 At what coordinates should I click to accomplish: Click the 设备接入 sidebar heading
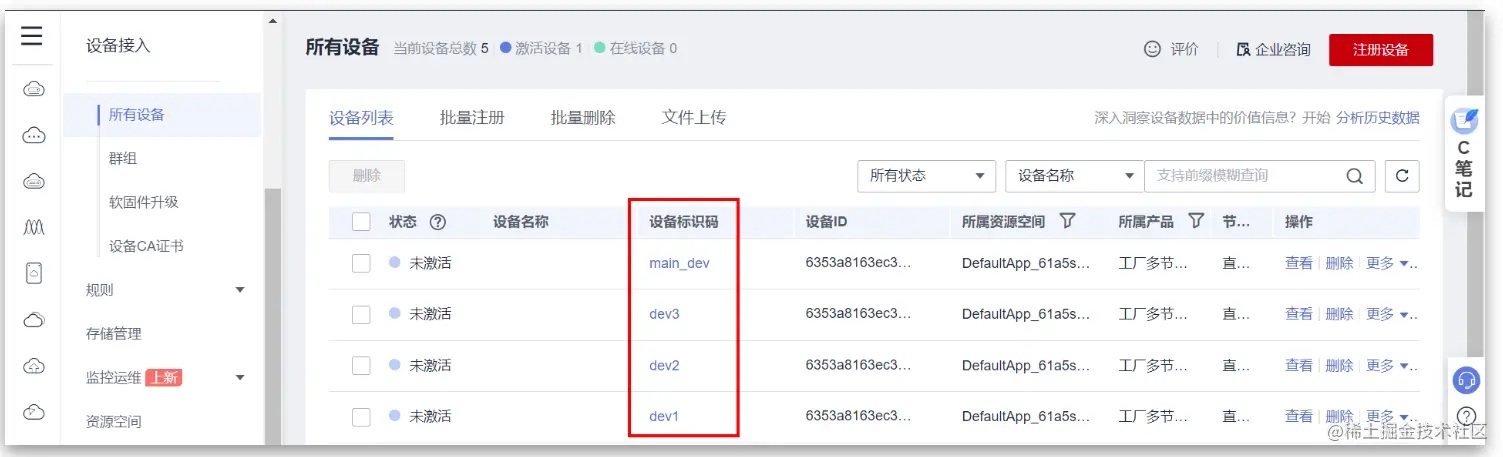pyautogui.click(x=118, y=46)
